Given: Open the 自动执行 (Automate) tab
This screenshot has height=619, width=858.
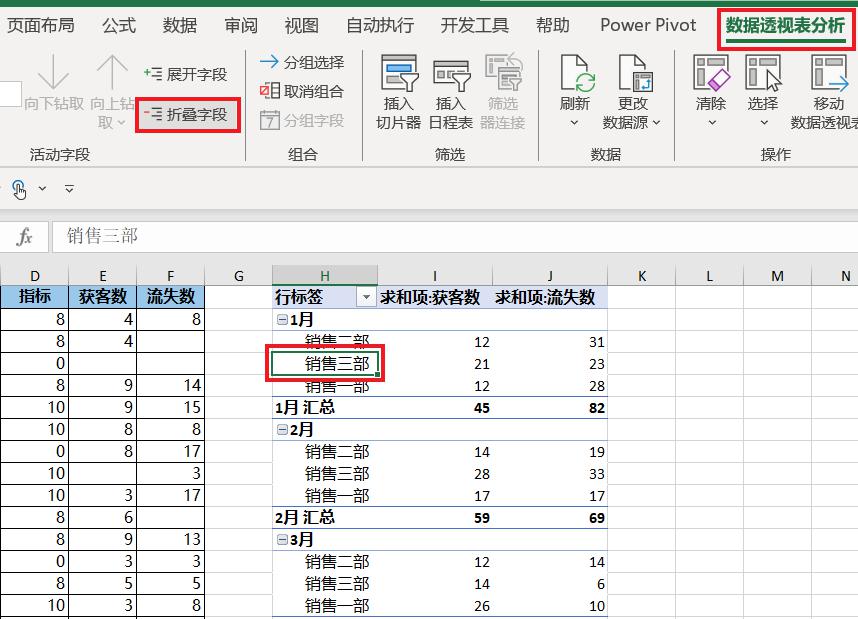Looking at the screenshot, I should click(x=380, y=25).
